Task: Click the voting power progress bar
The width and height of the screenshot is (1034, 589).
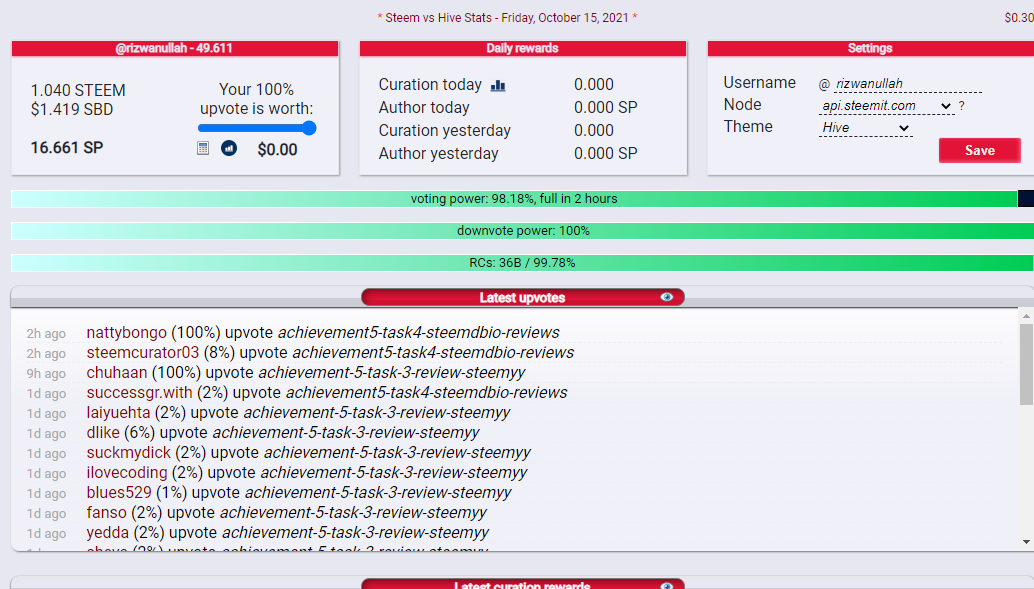Action: point(522,199)
